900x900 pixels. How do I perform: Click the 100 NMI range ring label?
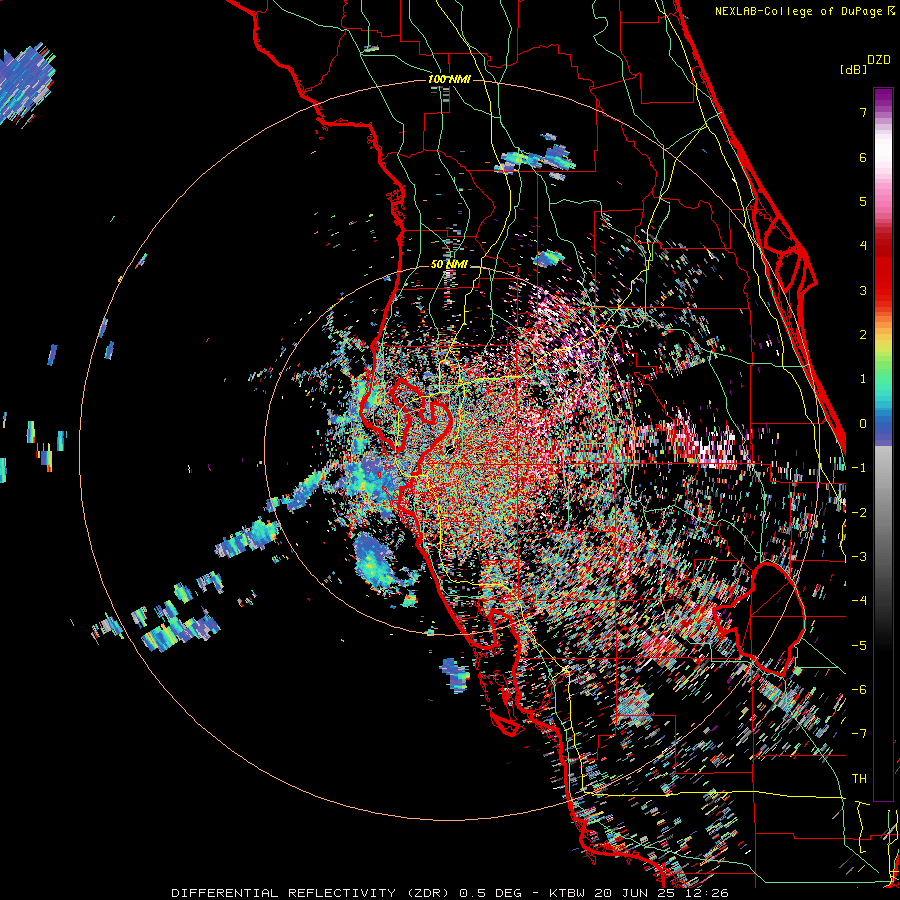[x=449, y=79]
